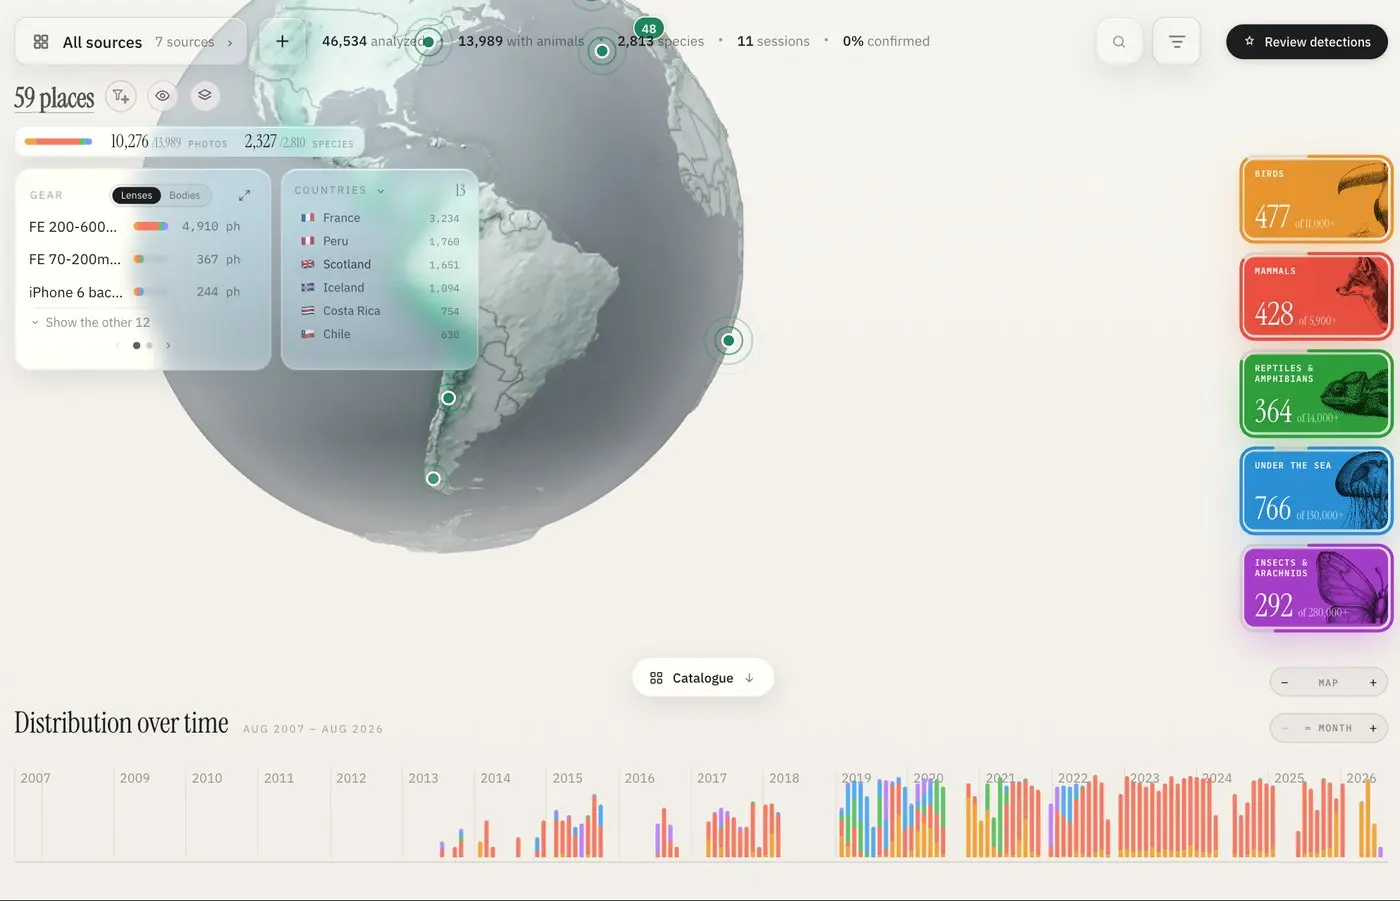The image size is (1400, 901).
Task: Open the Reptiles & Amphibians card
Action: [x=1316, y=393]
